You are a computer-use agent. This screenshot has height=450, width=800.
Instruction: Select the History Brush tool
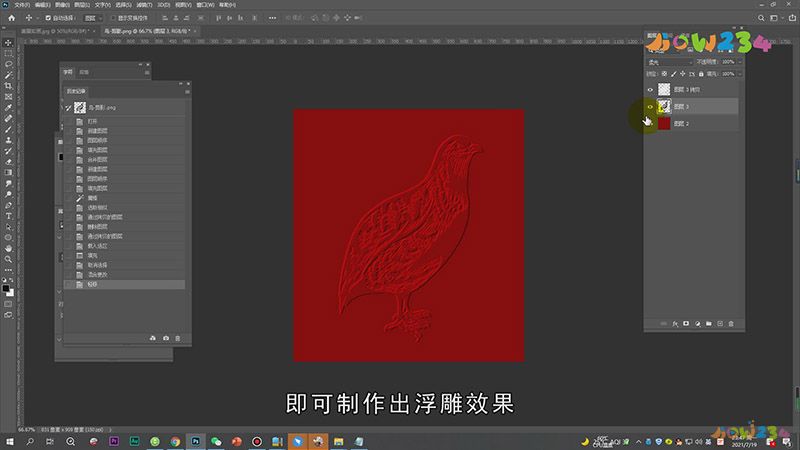(8, 151)
